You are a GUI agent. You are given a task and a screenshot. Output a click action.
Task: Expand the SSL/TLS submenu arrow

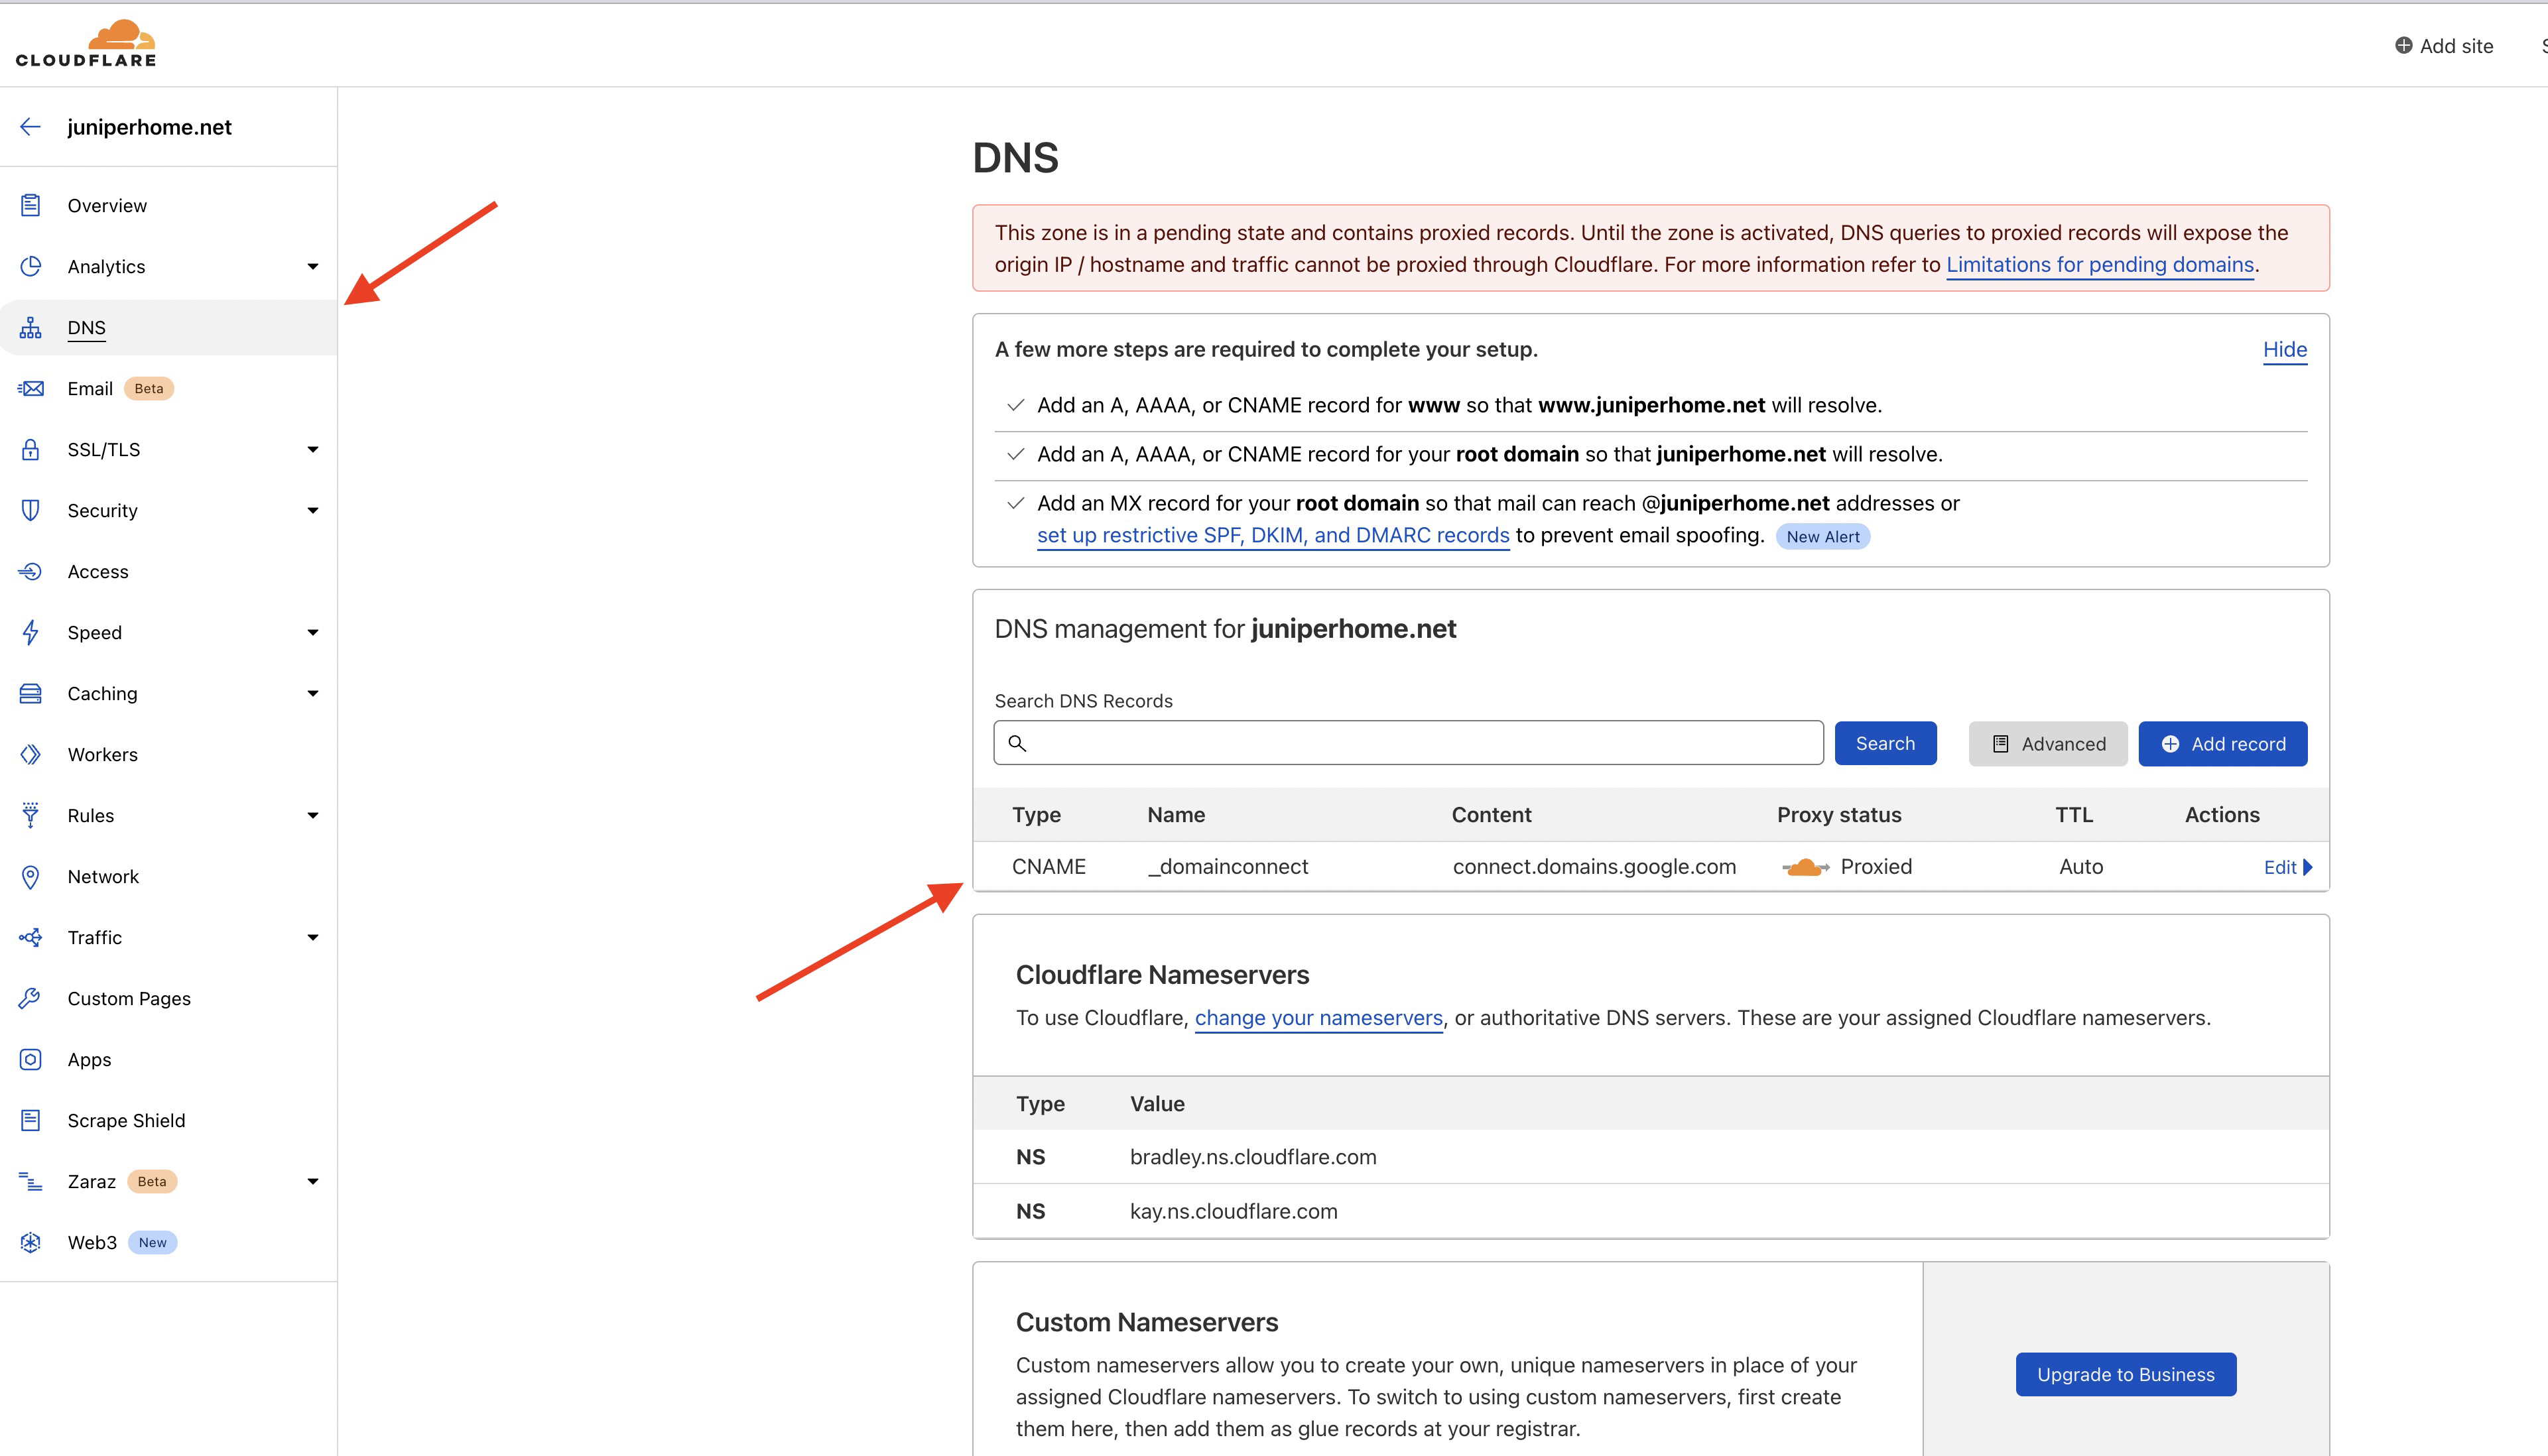pyautogui.click(x=313, y=449)
